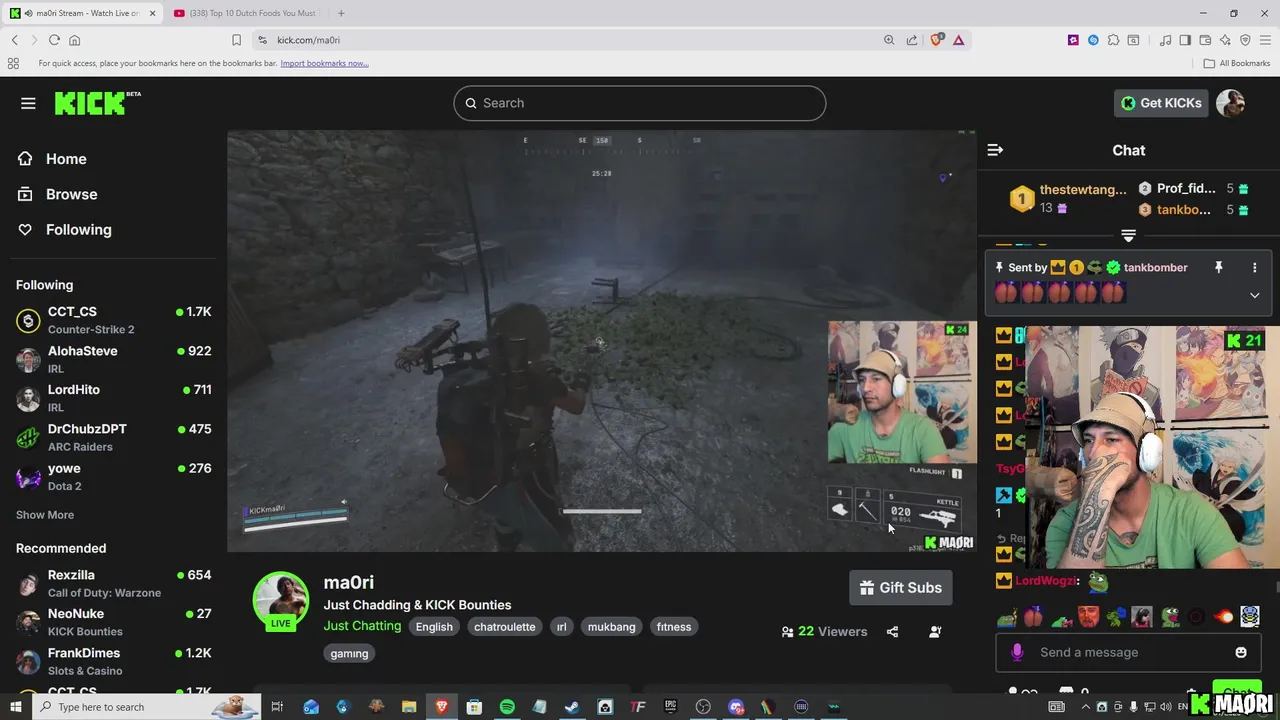Screen dimensions: 1280x720
Task: Click ma0ri's live profile avatar
Action: 281,600
